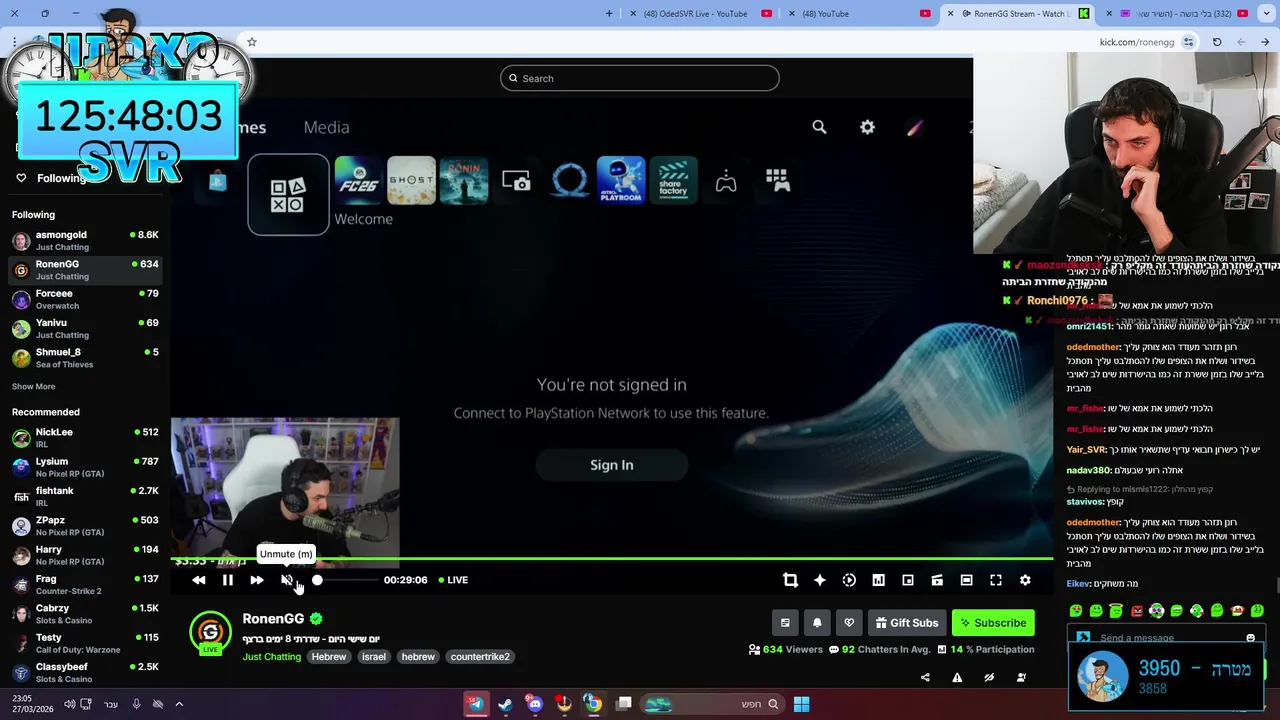The width and height of the screenshot is (1280, 720).
Task: Open asmongold channel in Following list
Action: point(85,241)
